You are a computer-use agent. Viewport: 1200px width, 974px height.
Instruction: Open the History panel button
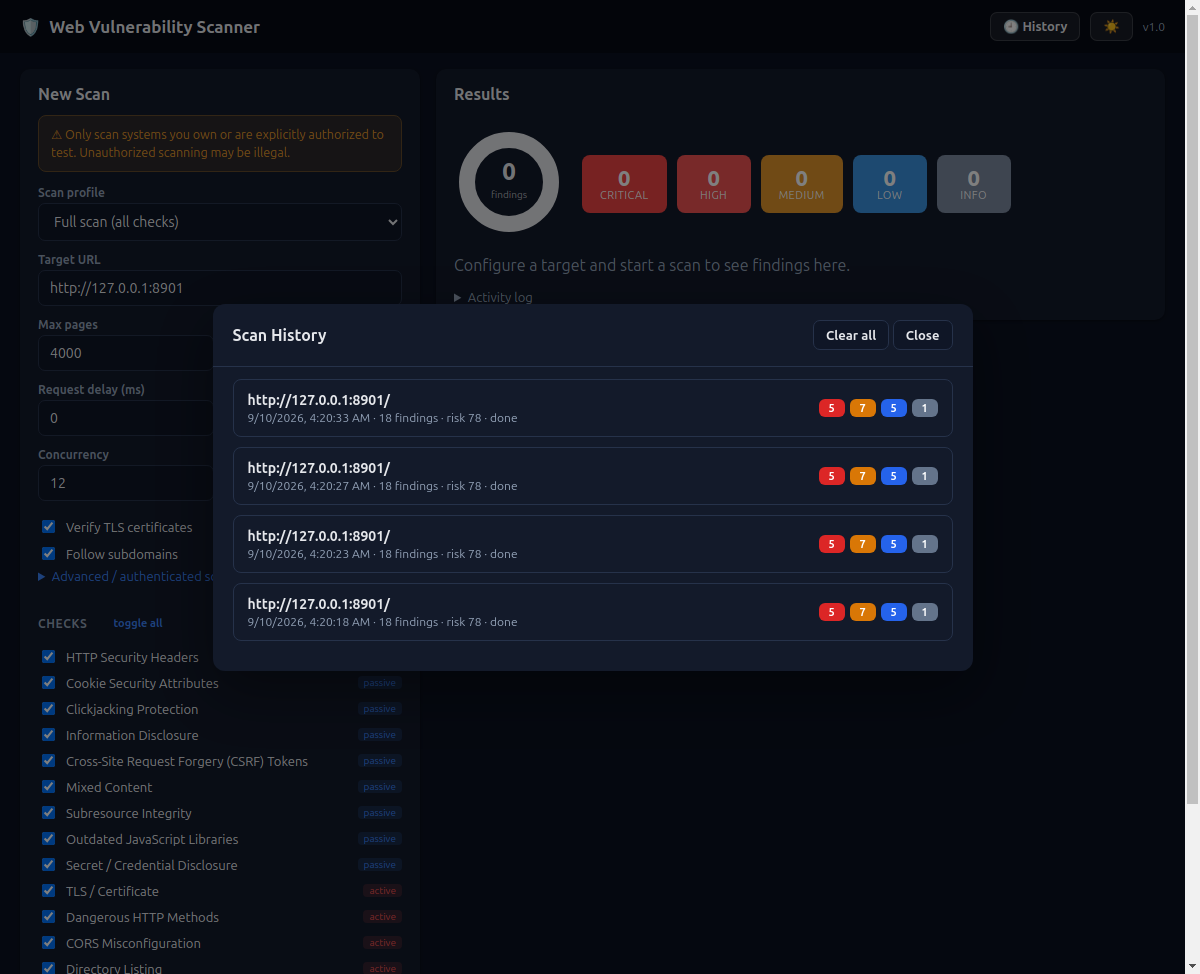pos(1035,27)
